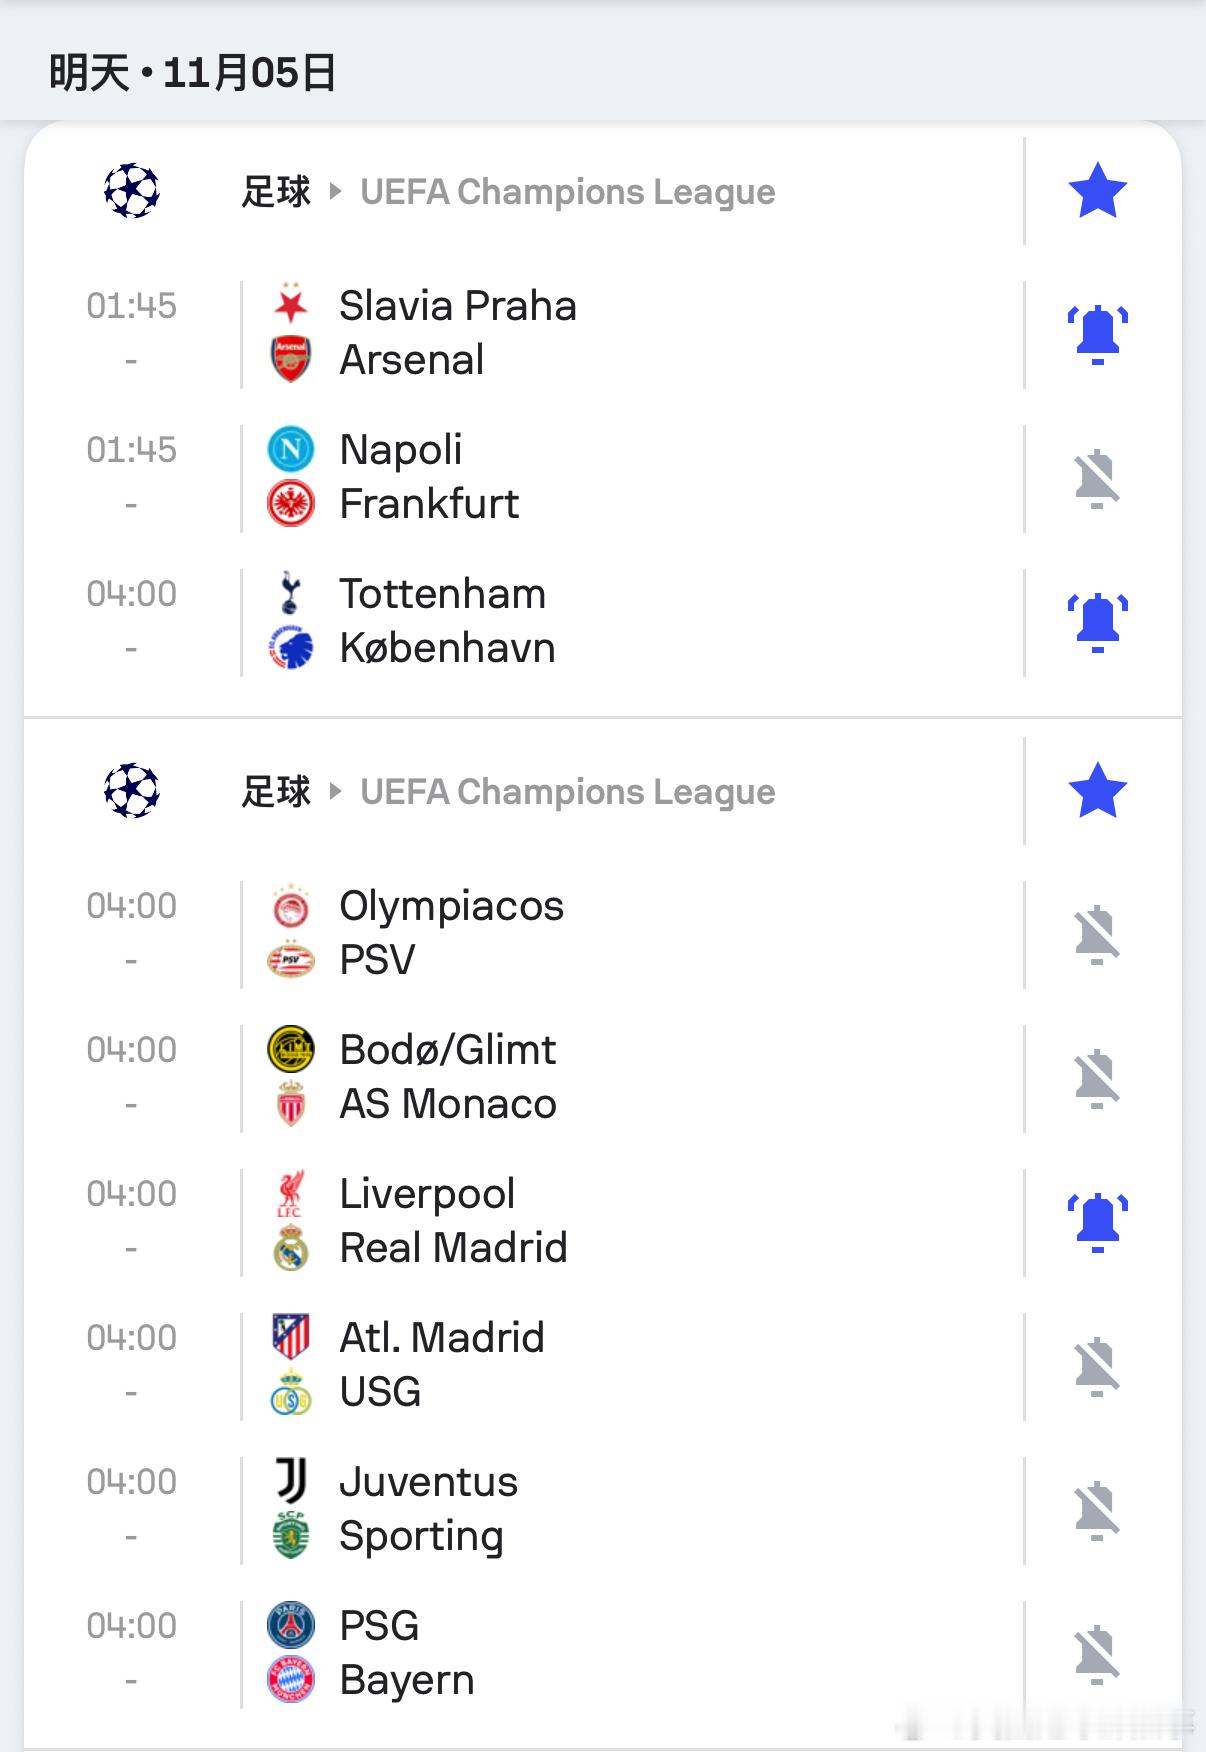Enable notification bell for Napoli vs Frankfurt
This screenshot has height=1752, width=1206.
[x=1097, y=478]
